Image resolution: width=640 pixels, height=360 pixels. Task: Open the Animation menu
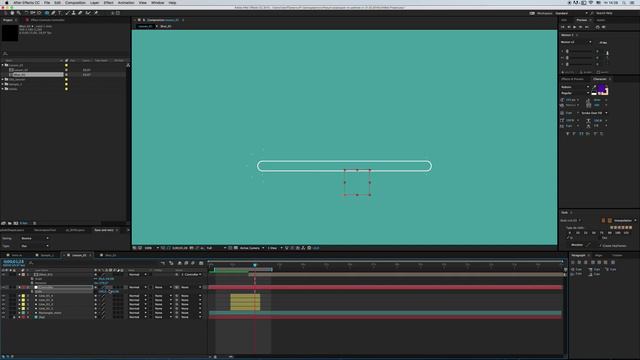126,2
